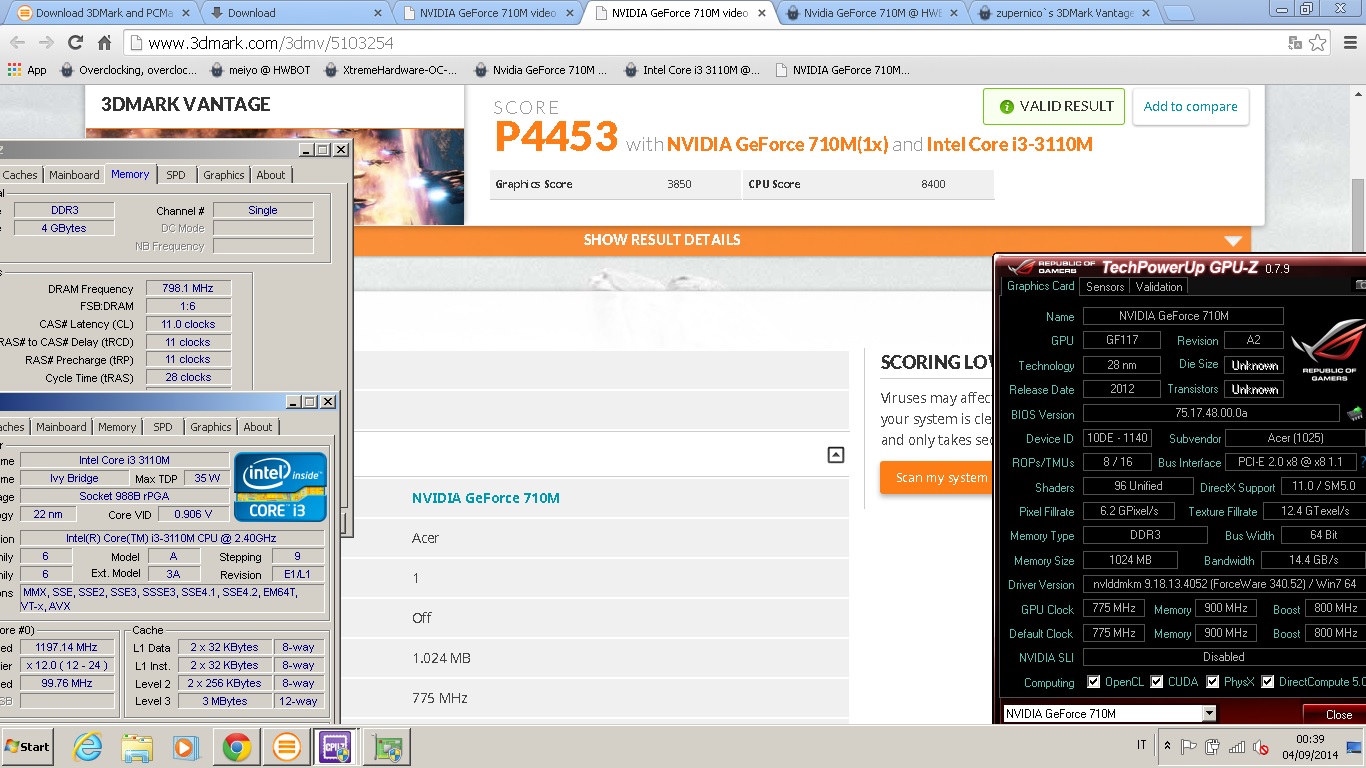Open GPU selection dropdown in GPU-Z

tap(1209, 714)
